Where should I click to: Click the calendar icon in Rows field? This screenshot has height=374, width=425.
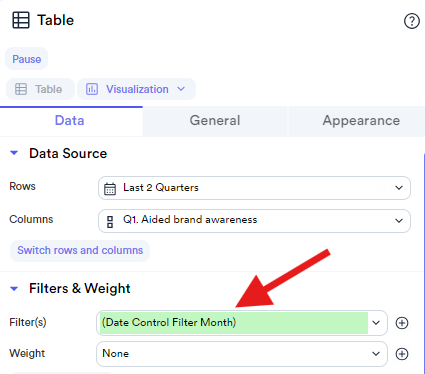[110, 188]
